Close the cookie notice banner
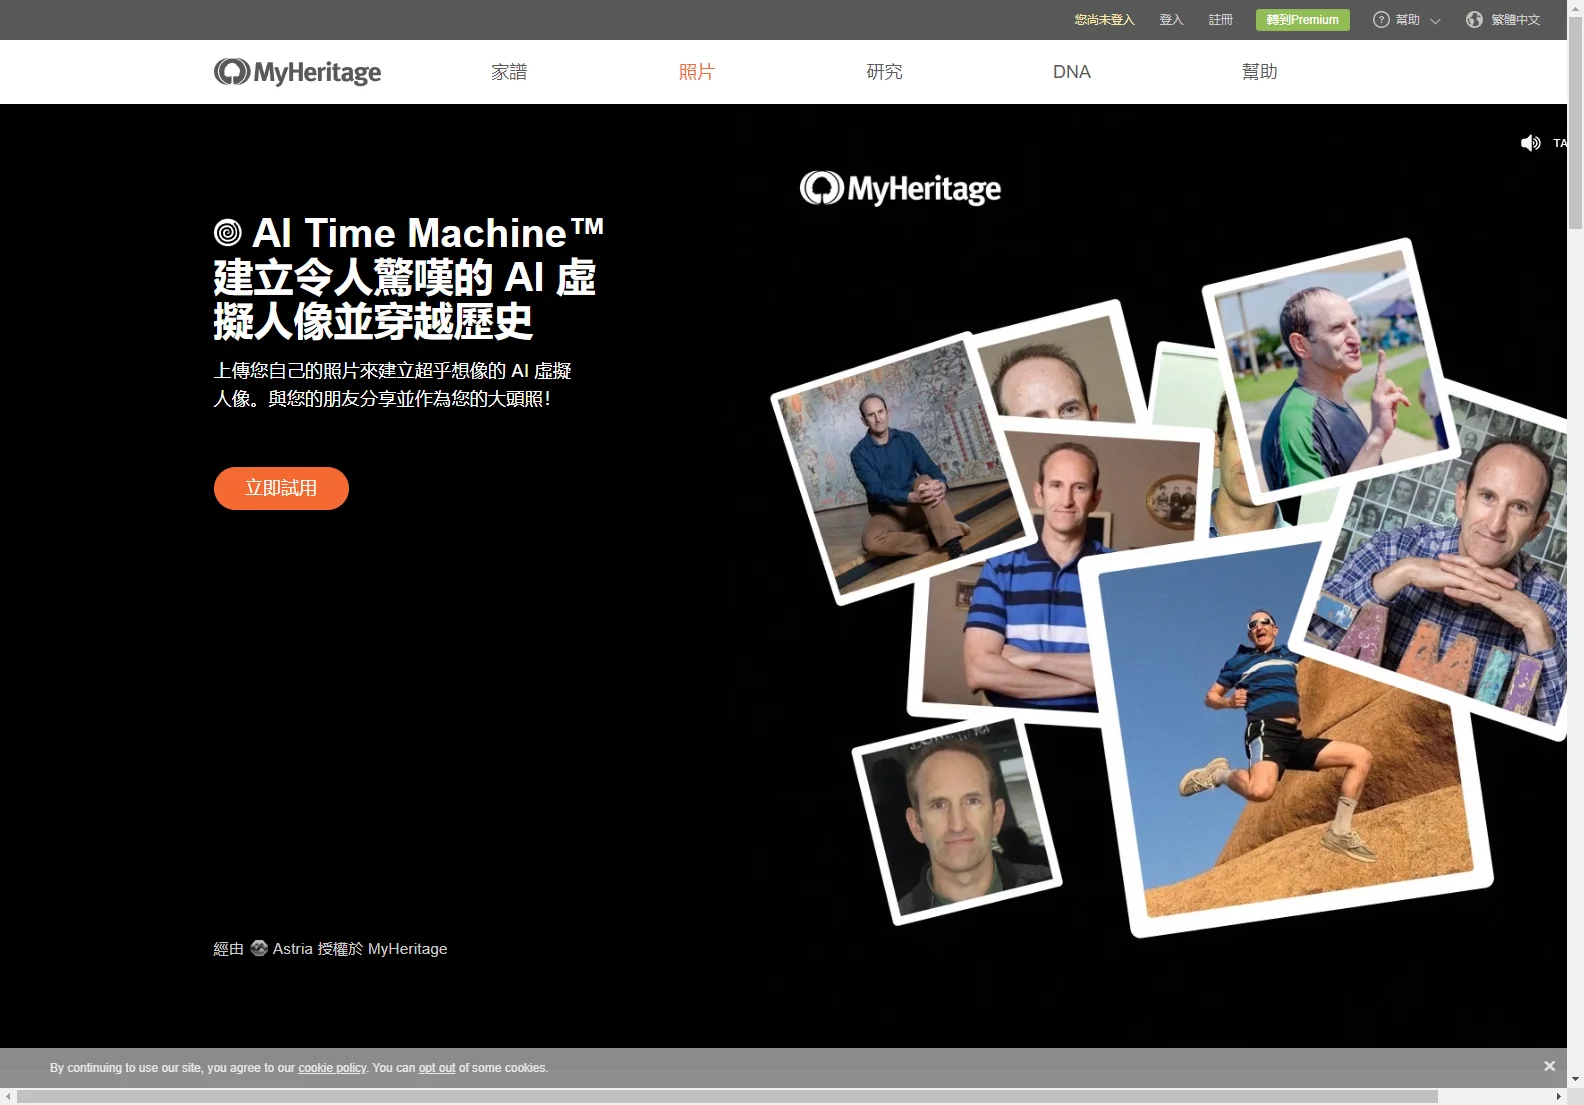1584x1105 pixels. tap(1549, 1066)
